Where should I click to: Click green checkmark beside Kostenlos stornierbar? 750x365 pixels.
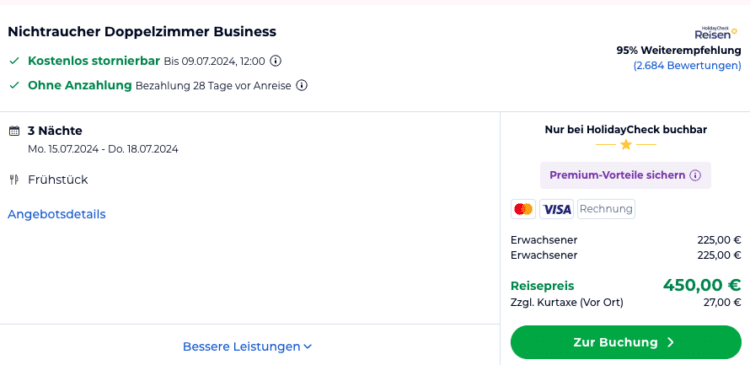pos(14,61)
